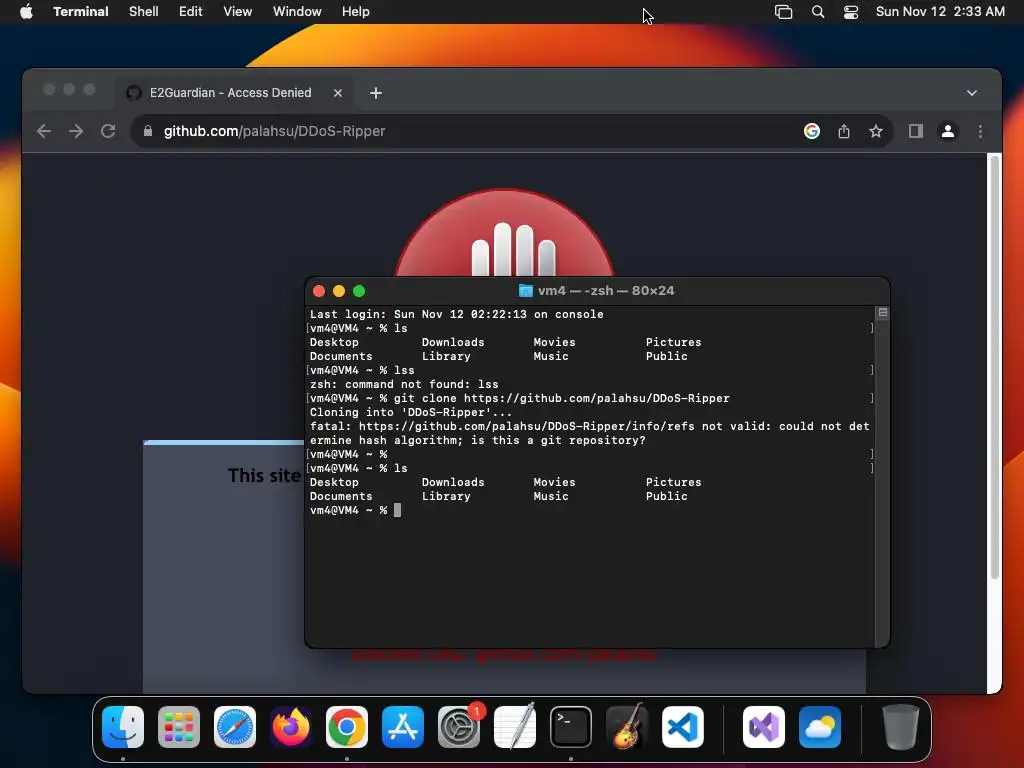Launch Safari from the Dock
The width and height of the screenshot is (1024, 768).
click(x=235, y=727)
